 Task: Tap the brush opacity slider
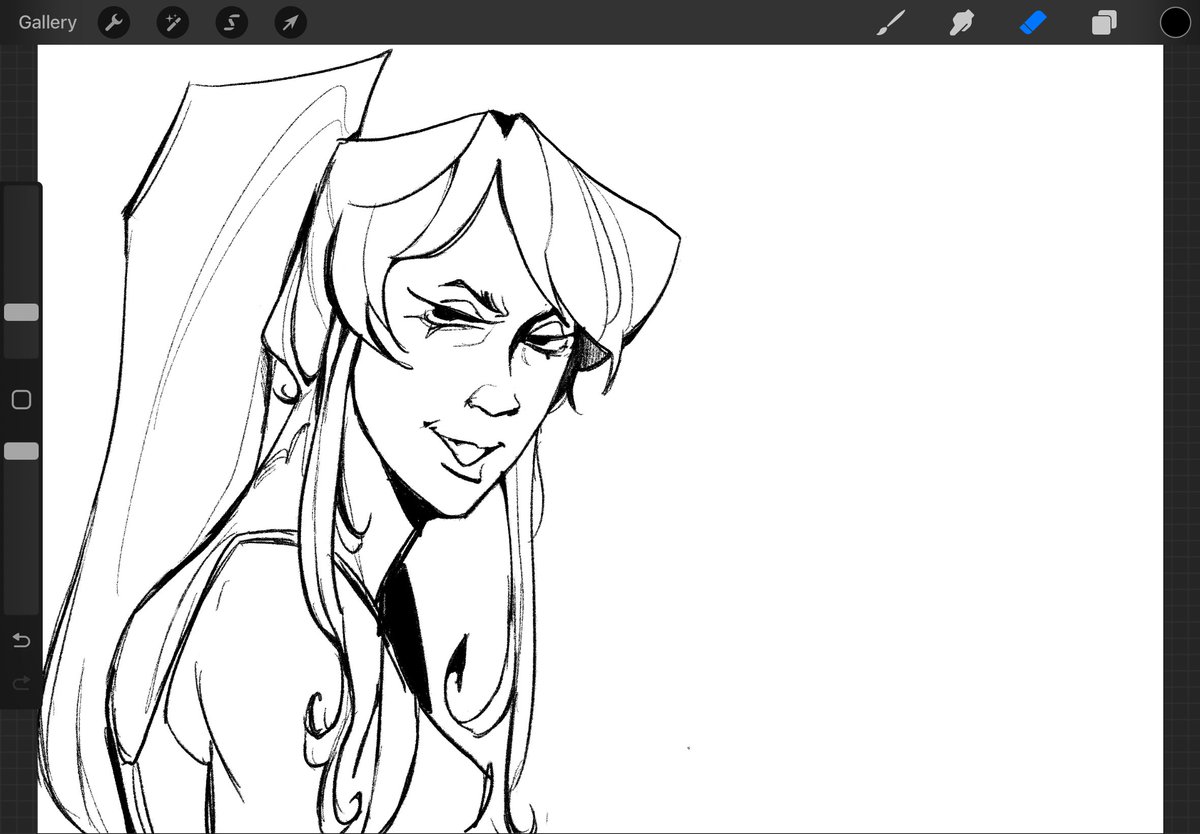coord(21,450)
